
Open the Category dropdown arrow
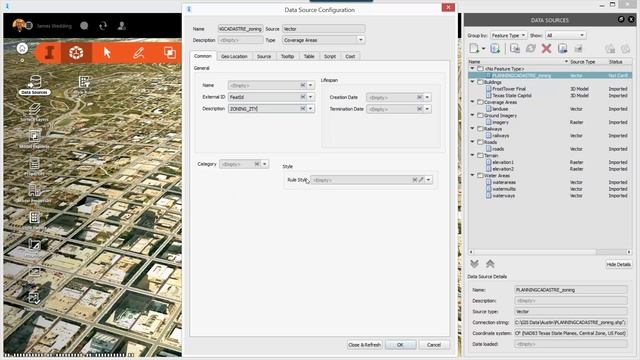[x=264, y=164]
